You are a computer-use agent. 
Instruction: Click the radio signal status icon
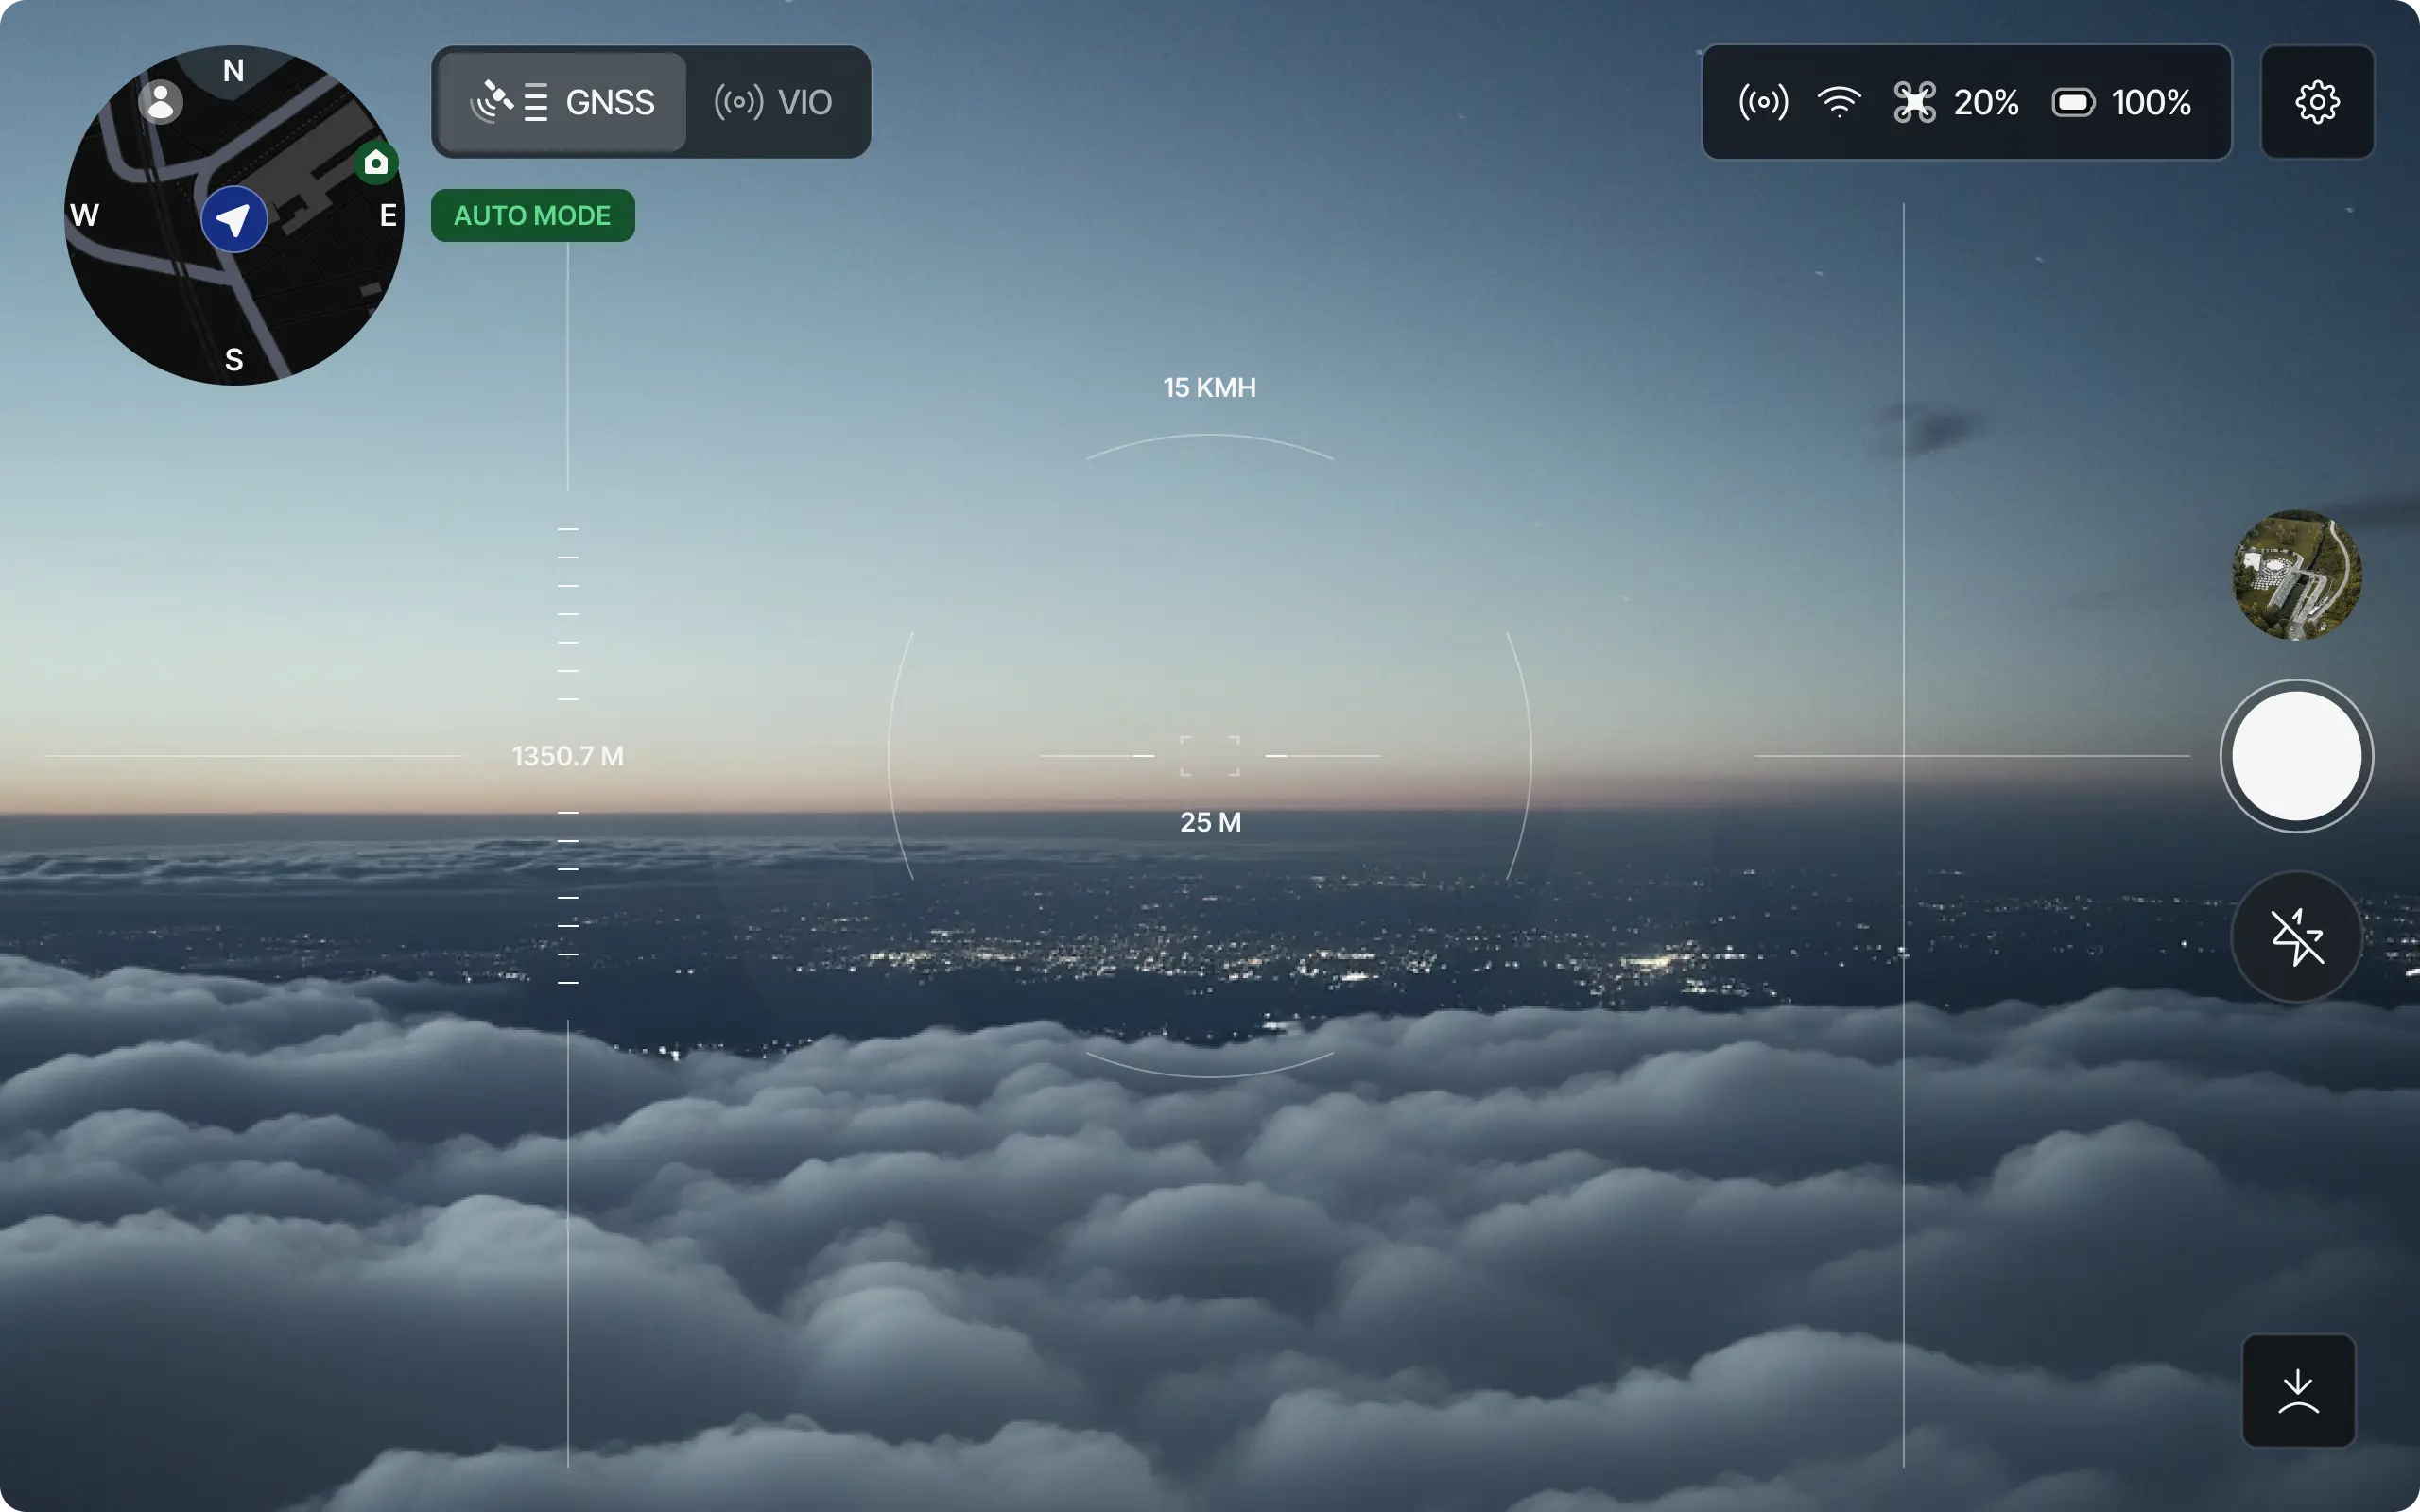pos(1763,102)
